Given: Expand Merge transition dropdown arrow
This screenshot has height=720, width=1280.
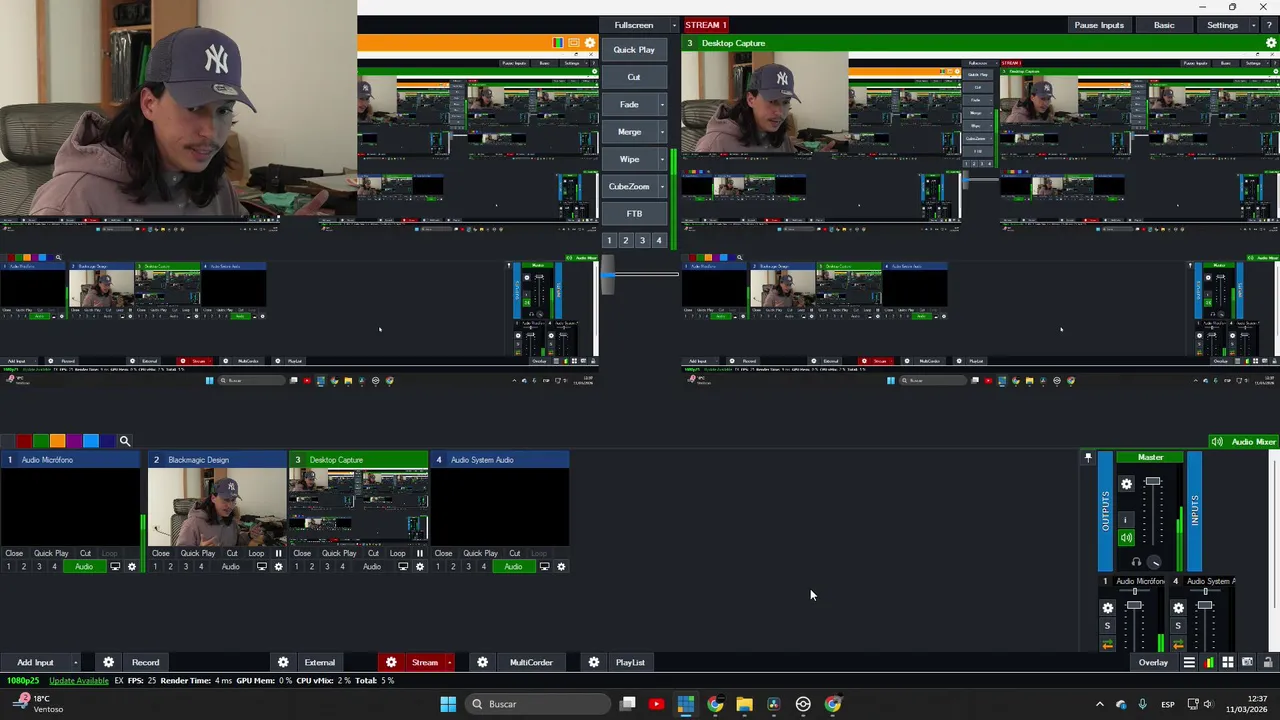Looking at the screenshot, I should click(662, 132).
